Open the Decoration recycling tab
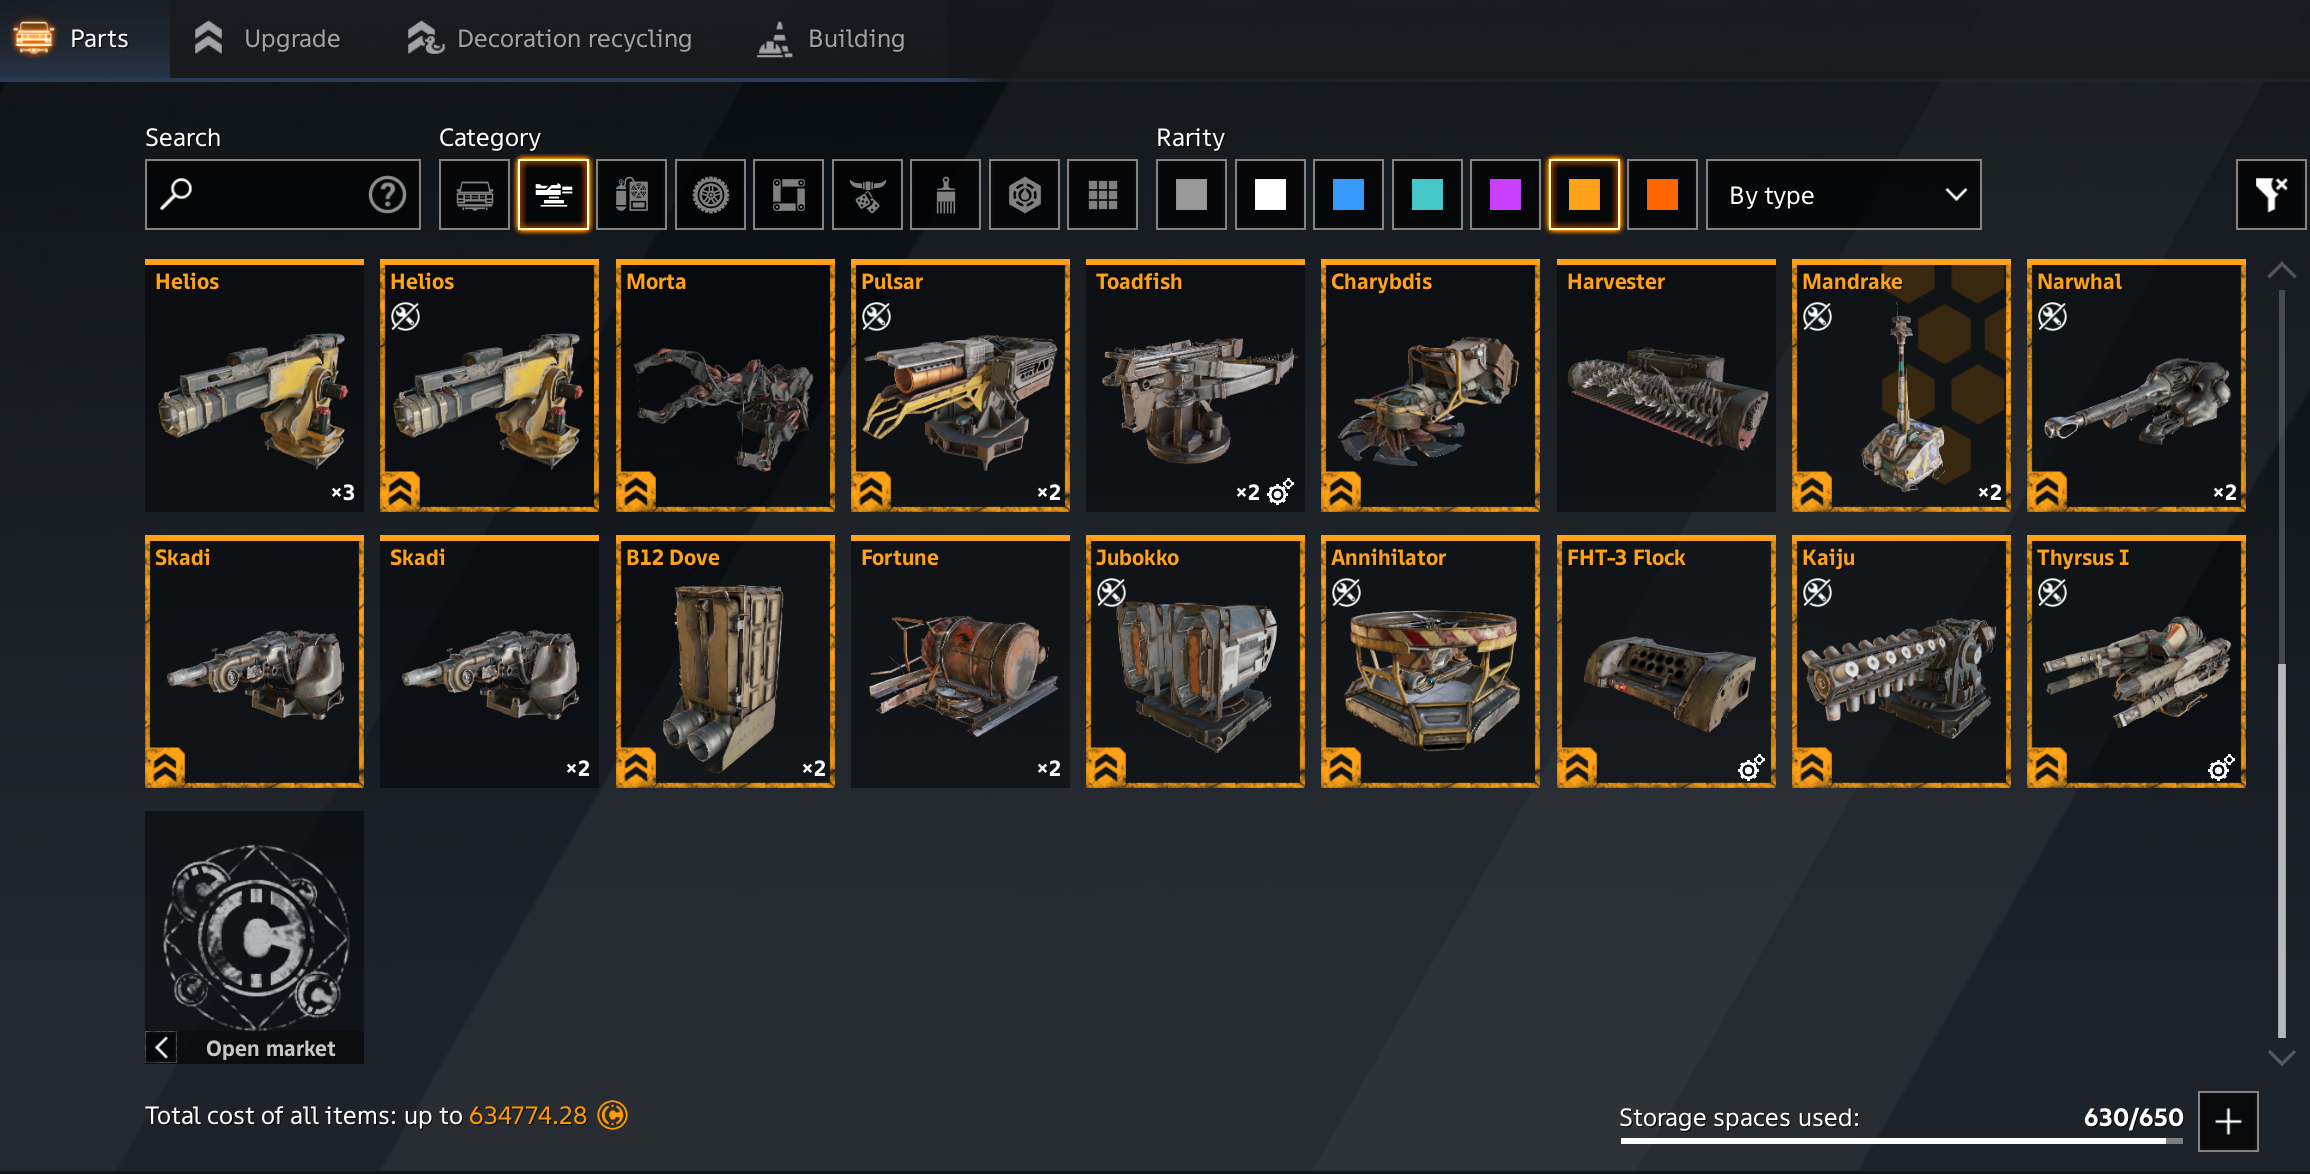 pos(549,39)
